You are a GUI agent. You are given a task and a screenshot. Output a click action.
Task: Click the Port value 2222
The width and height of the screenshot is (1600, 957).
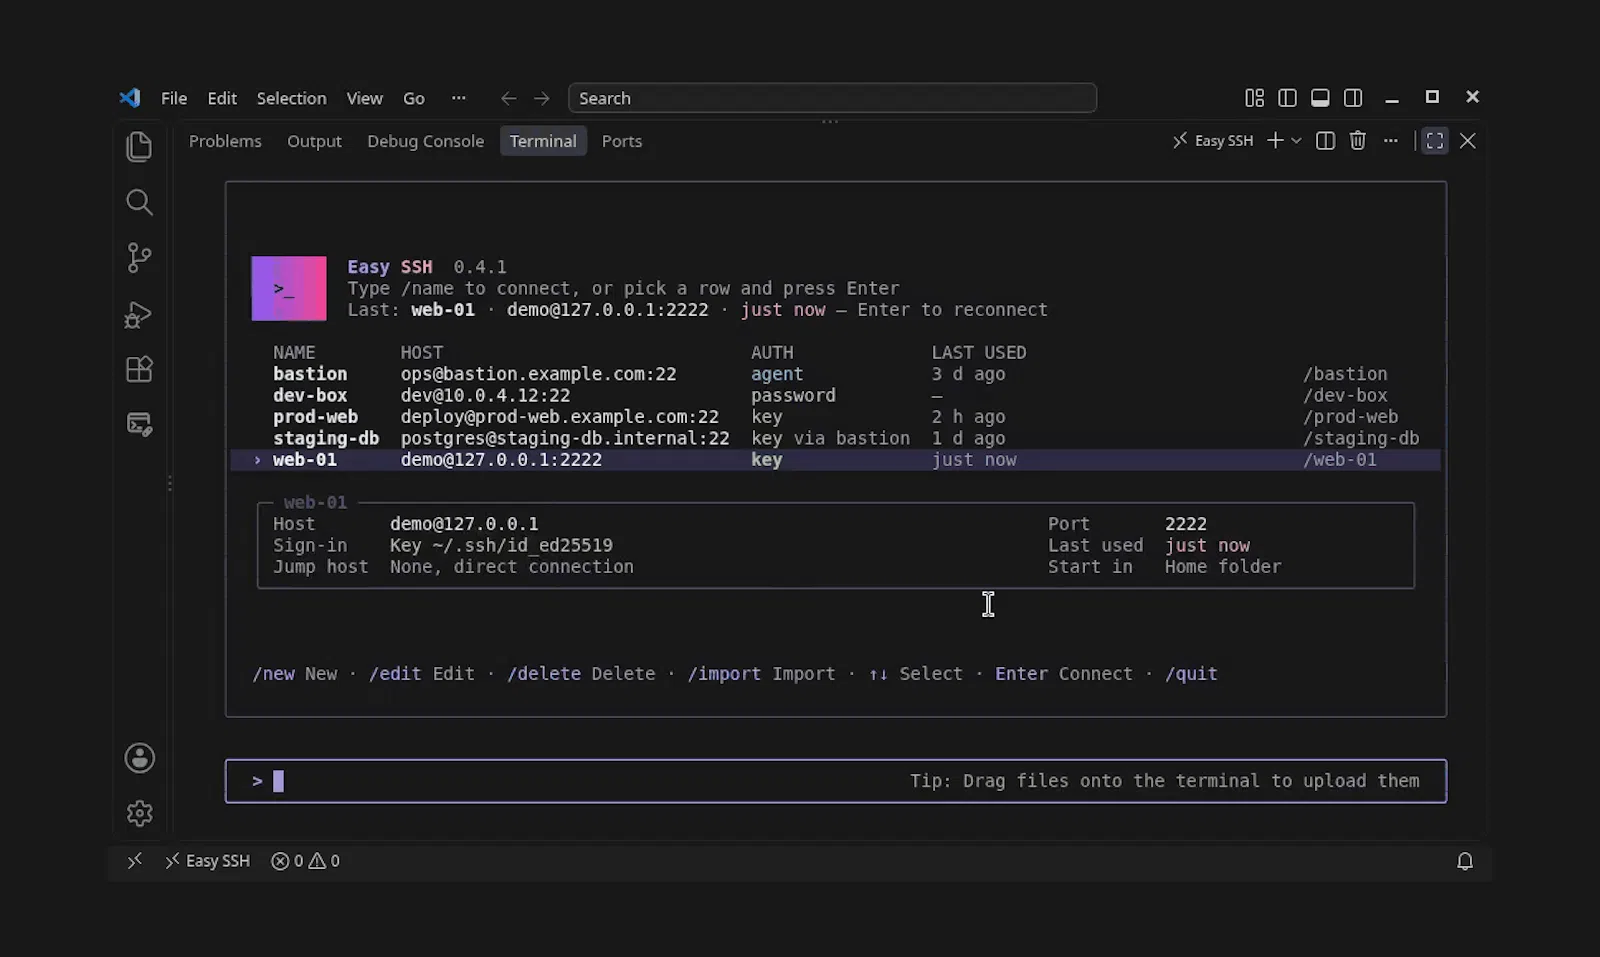[x=1186, y=524]
